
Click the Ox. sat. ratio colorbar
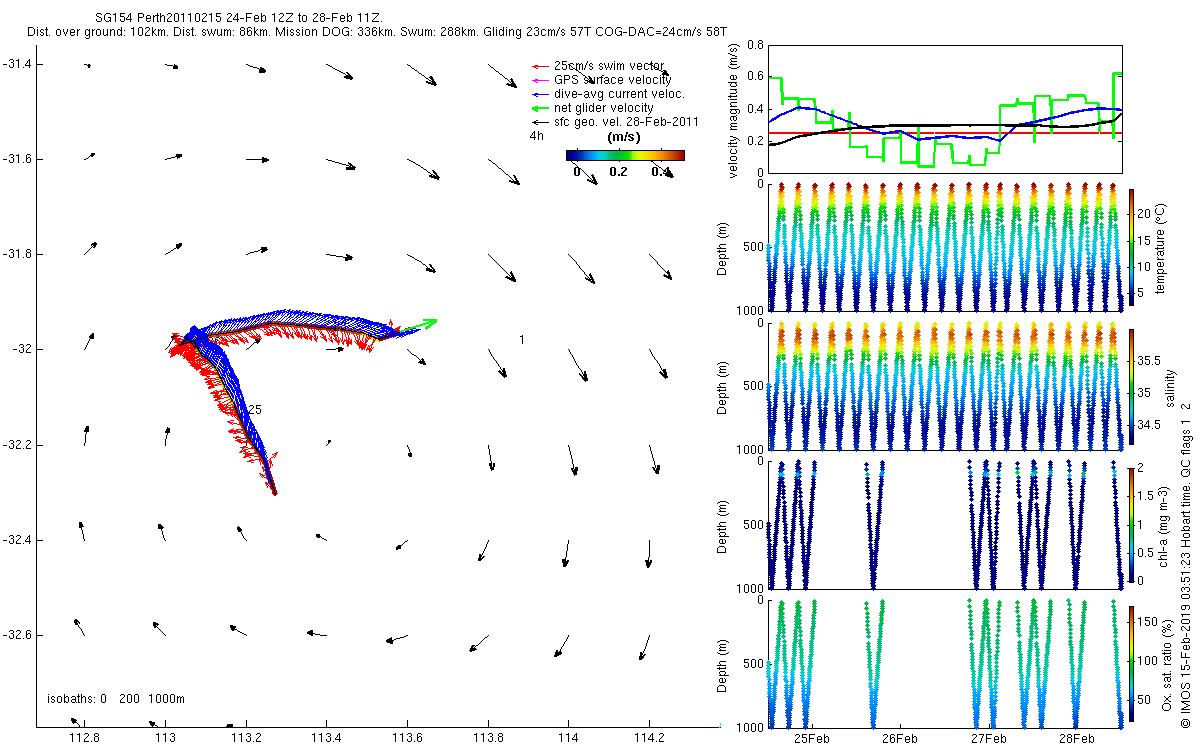(1131, 663)
